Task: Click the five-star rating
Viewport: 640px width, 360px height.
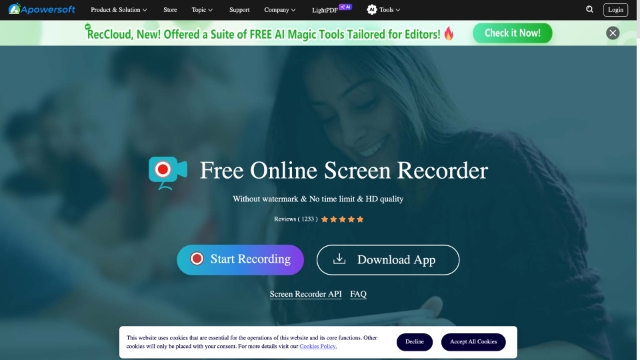Action: [342, 219]
